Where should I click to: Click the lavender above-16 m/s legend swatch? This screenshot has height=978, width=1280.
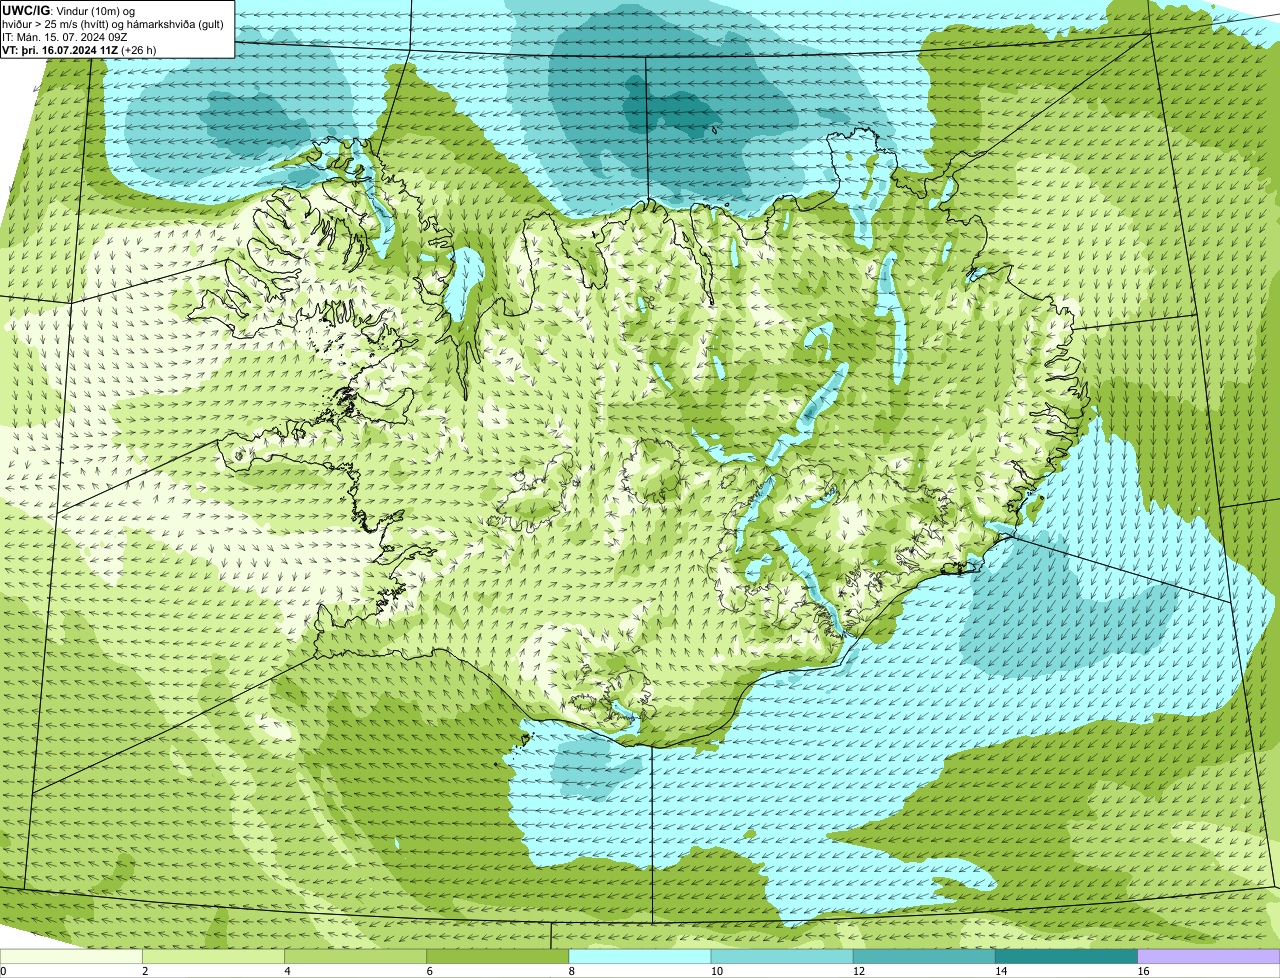click(x=1208, y=956)
